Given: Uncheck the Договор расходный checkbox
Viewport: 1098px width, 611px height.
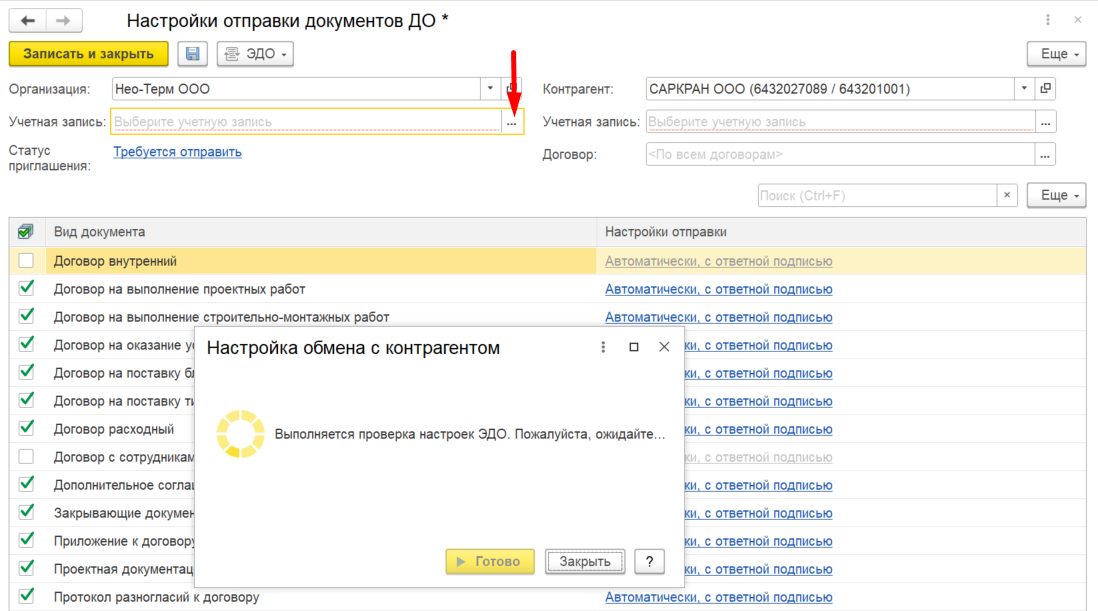Looking at the screenshot, I should tap(26, 428).
